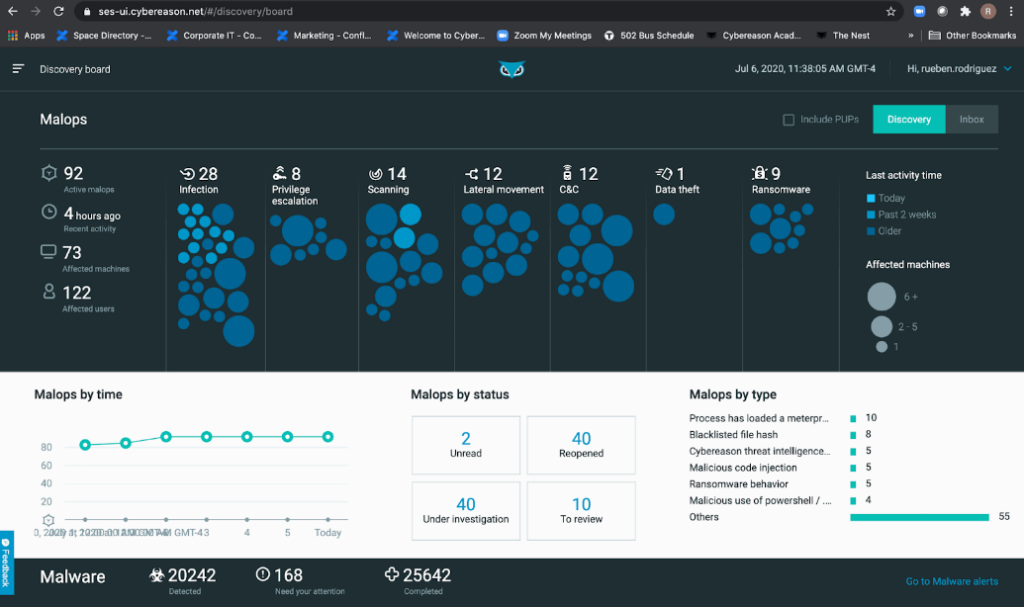Click the Apps grid icon in bookmarks bar
Viewport: 1024px width, 607px height.
coord(12,35)
